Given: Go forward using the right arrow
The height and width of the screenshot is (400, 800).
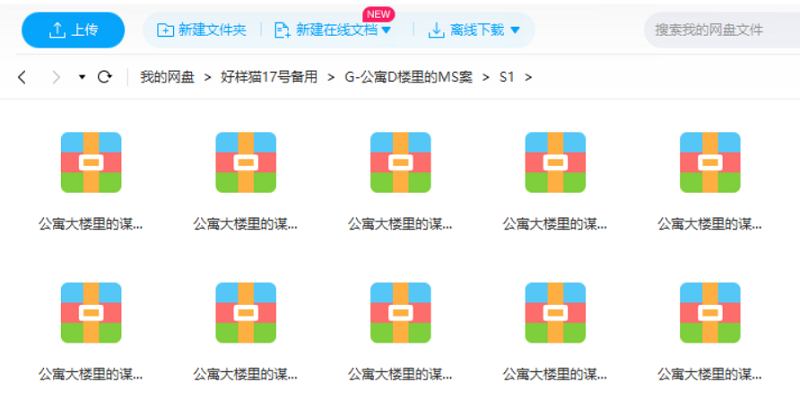Looking at the screenshot, I should pyautogui.click(x=55, y=77).
